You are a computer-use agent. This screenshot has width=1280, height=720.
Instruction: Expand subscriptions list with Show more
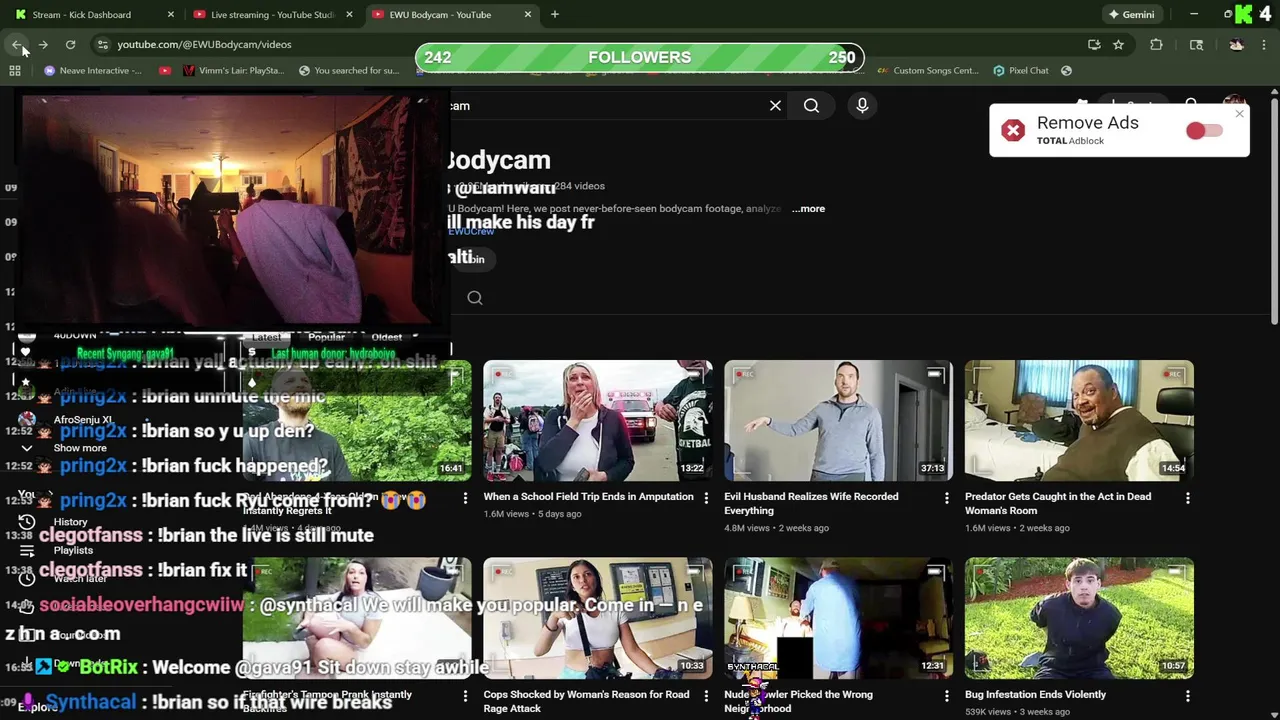80,448
